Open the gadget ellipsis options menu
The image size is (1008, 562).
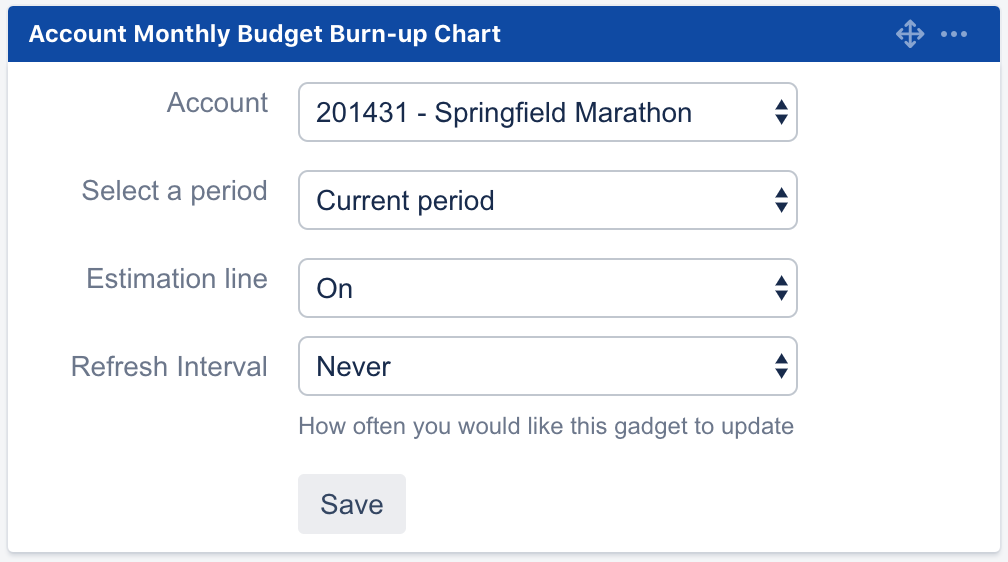(x=953, y=35)
